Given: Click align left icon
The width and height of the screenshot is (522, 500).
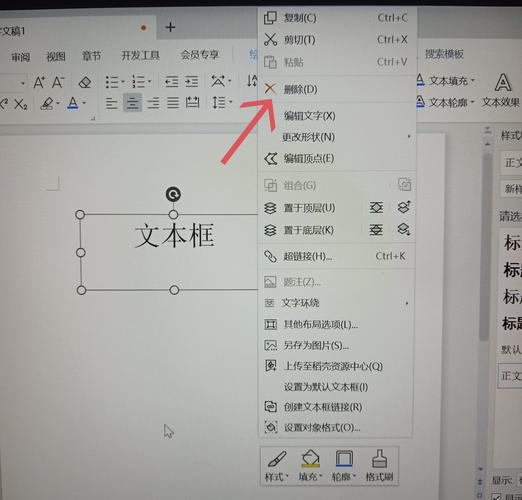Looking at the screenshot, I should point(112,103).
